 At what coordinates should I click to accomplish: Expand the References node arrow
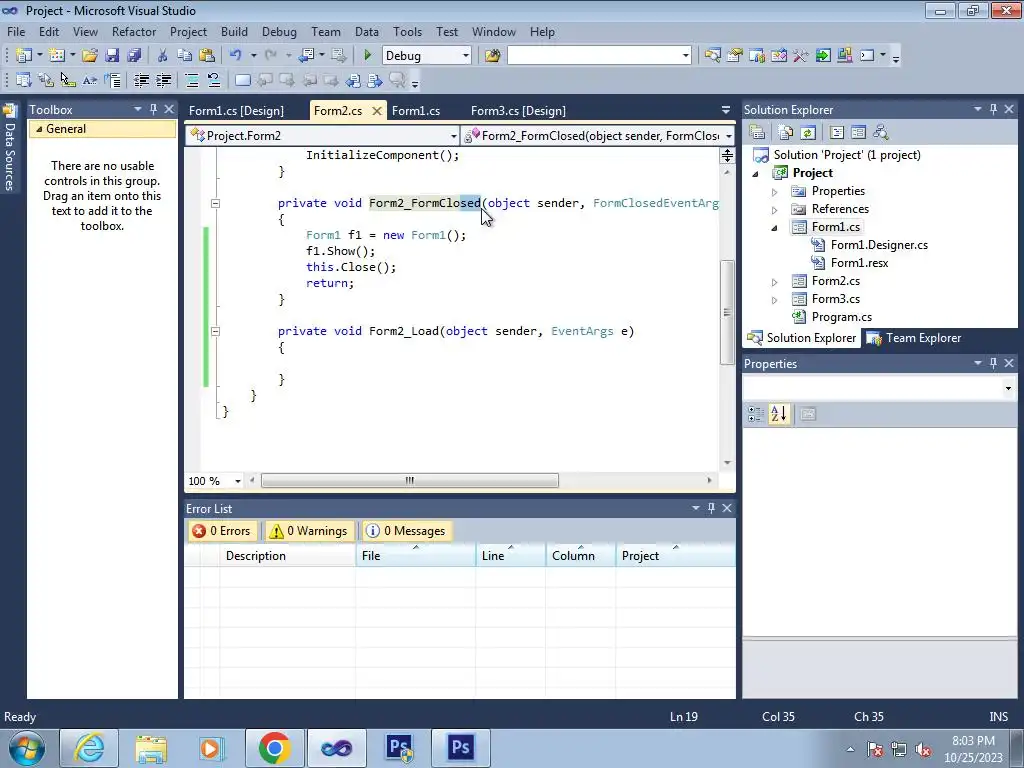point(775,210)
